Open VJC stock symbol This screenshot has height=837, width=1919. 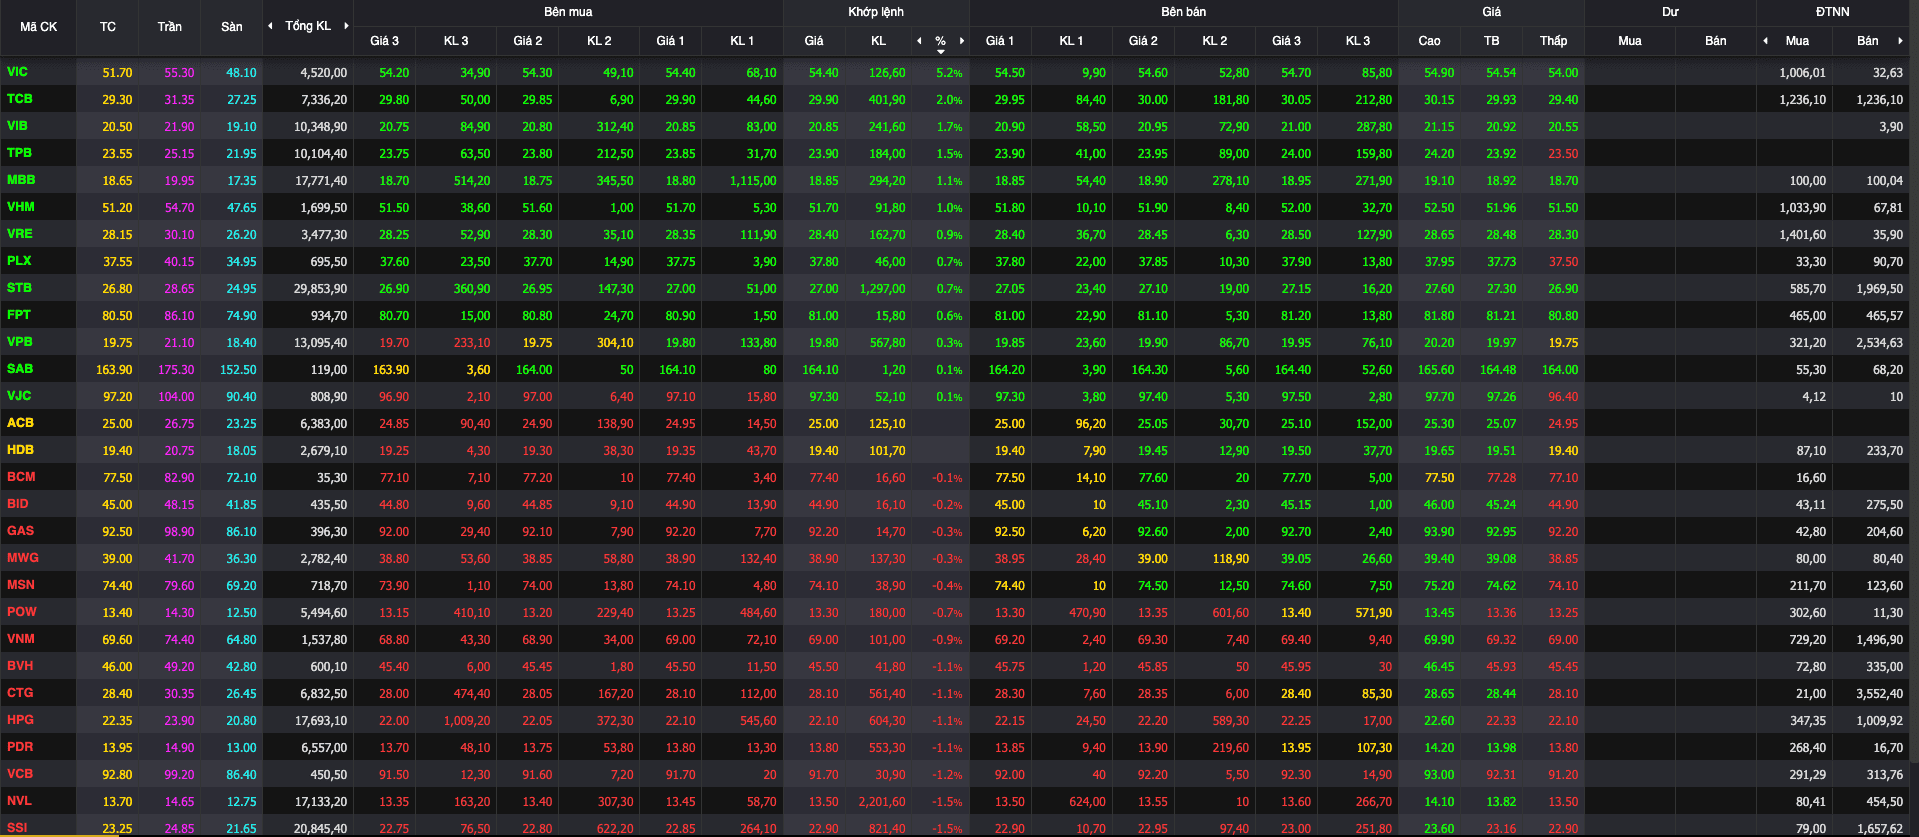pyautogui.click(x=19, y=396)
